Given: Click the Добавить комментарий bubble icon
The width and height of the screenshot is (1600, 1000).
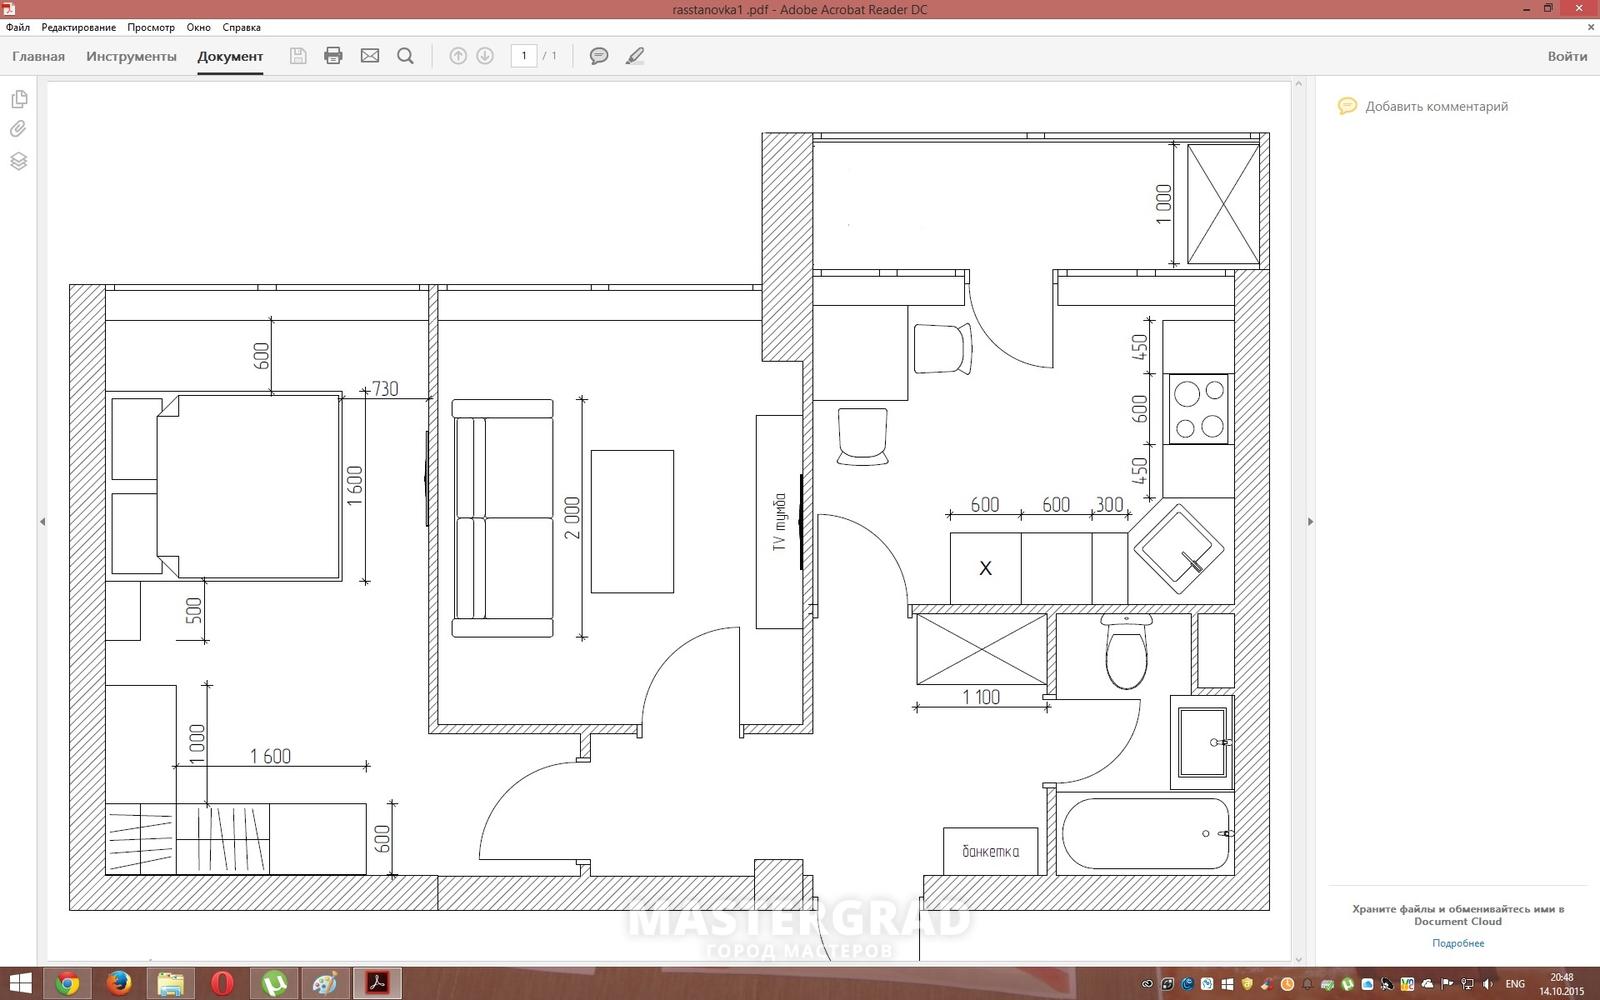Looking at the screenshot, I should click(x=1348, y=106).
